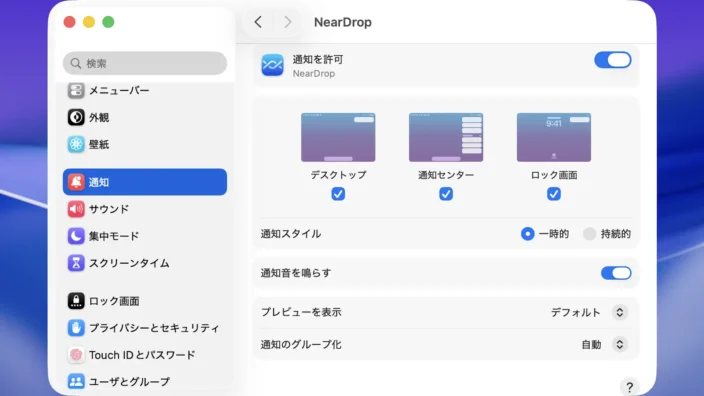The height and width of the screenshot is (396, 704).
Task: Uncheck the ロック画面 notification checkbox
Action: click(554, 194)
